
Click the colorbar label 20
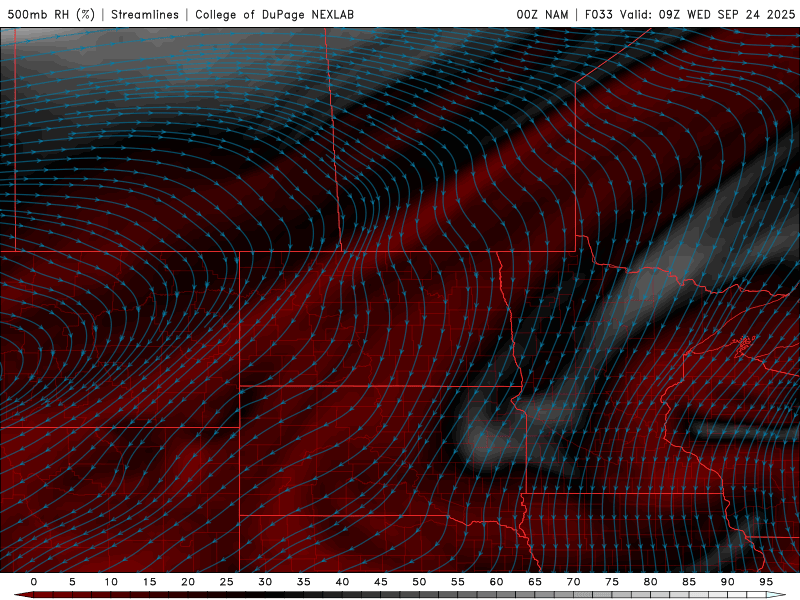188,582
